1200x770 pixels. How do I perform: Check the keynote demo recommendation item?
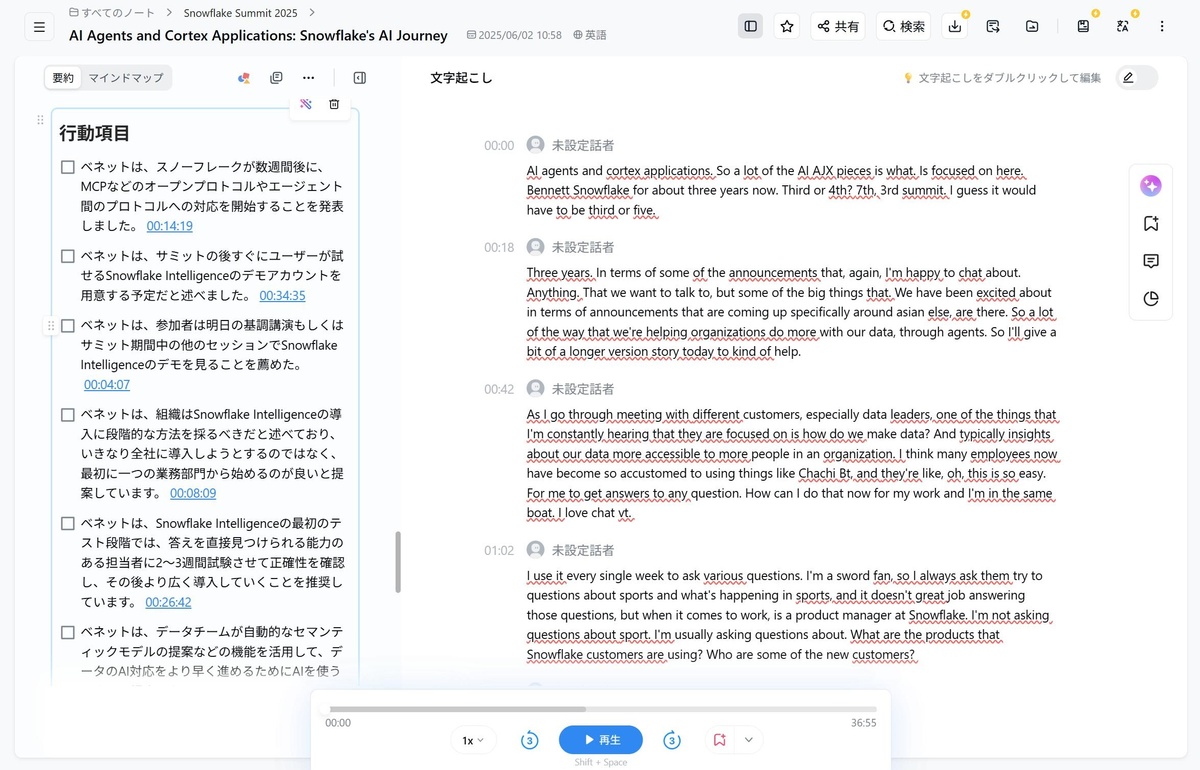tap(68, 326)
